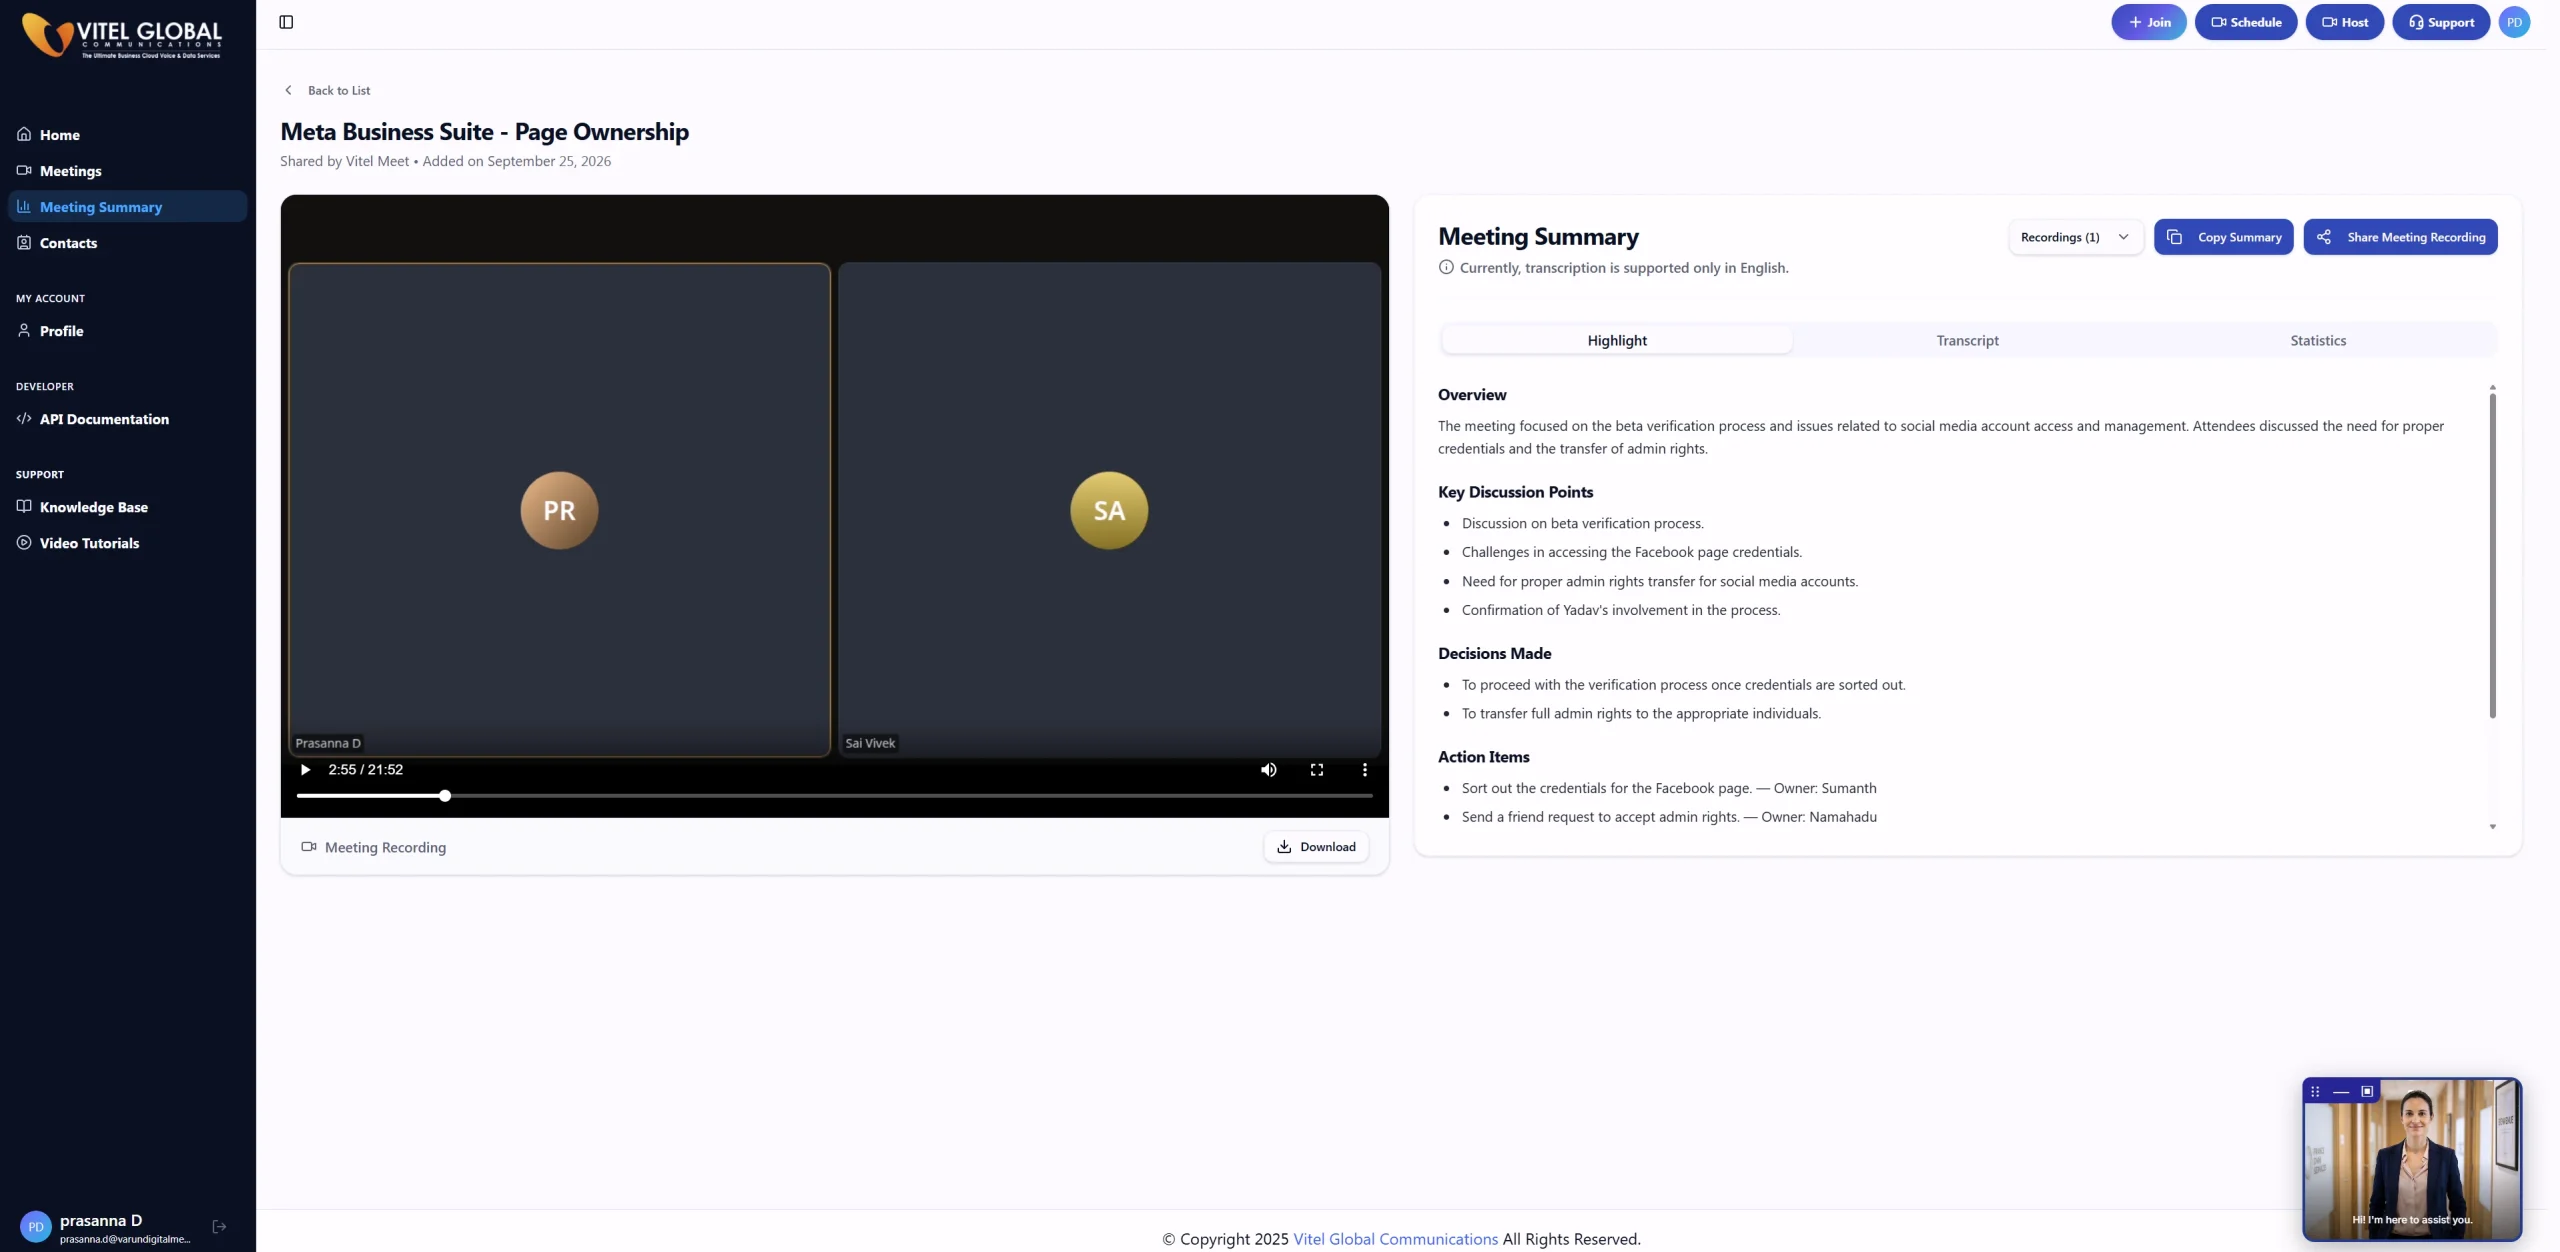Switch to the Highlight tab

click(1616, 340)
